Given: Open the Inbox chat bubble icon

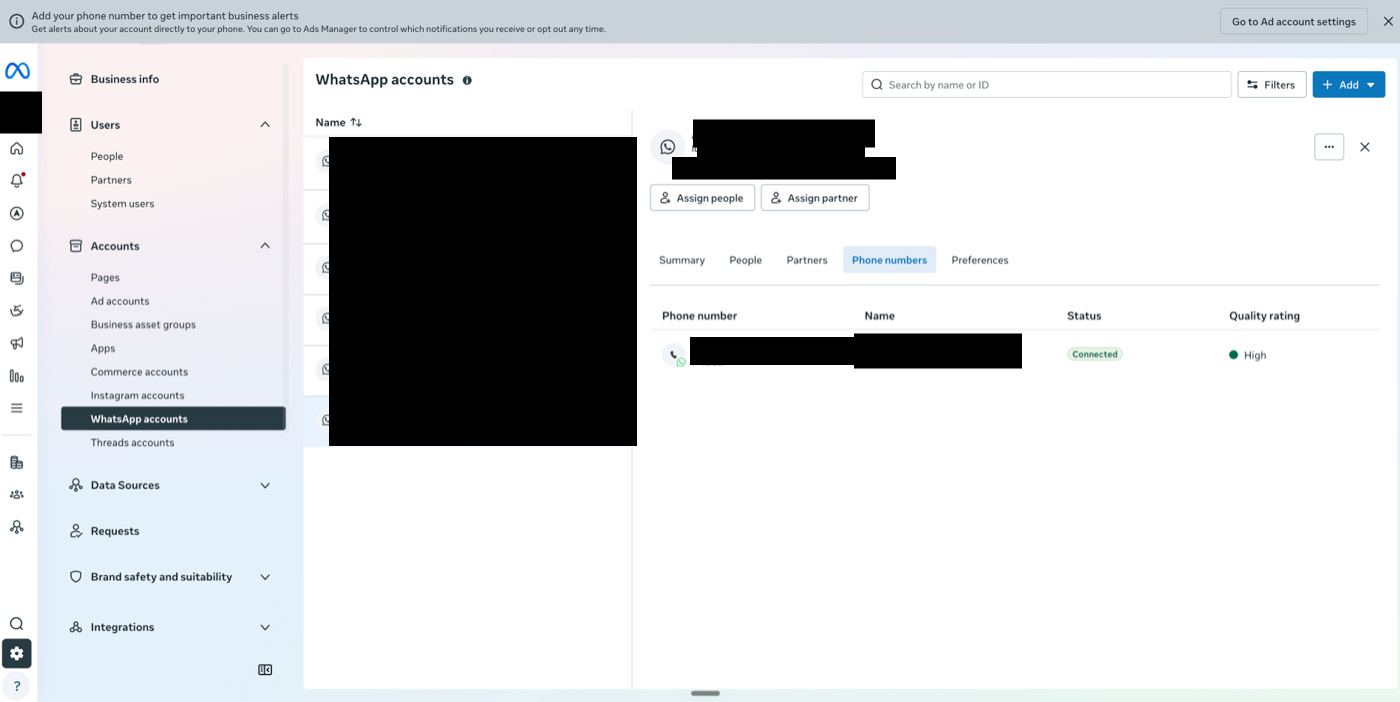Looking at the screenshot, I should [16, 246].
